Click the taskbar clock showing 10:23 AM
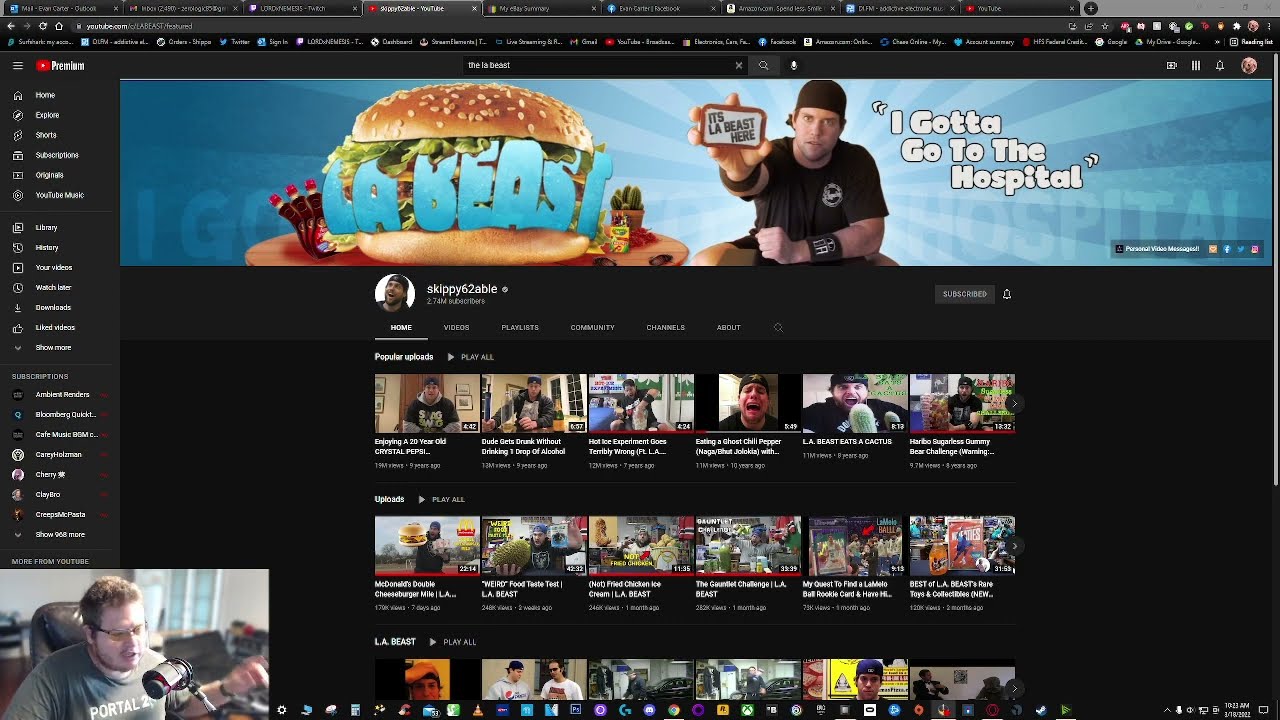1280x720 pixels. [1236, 710]
